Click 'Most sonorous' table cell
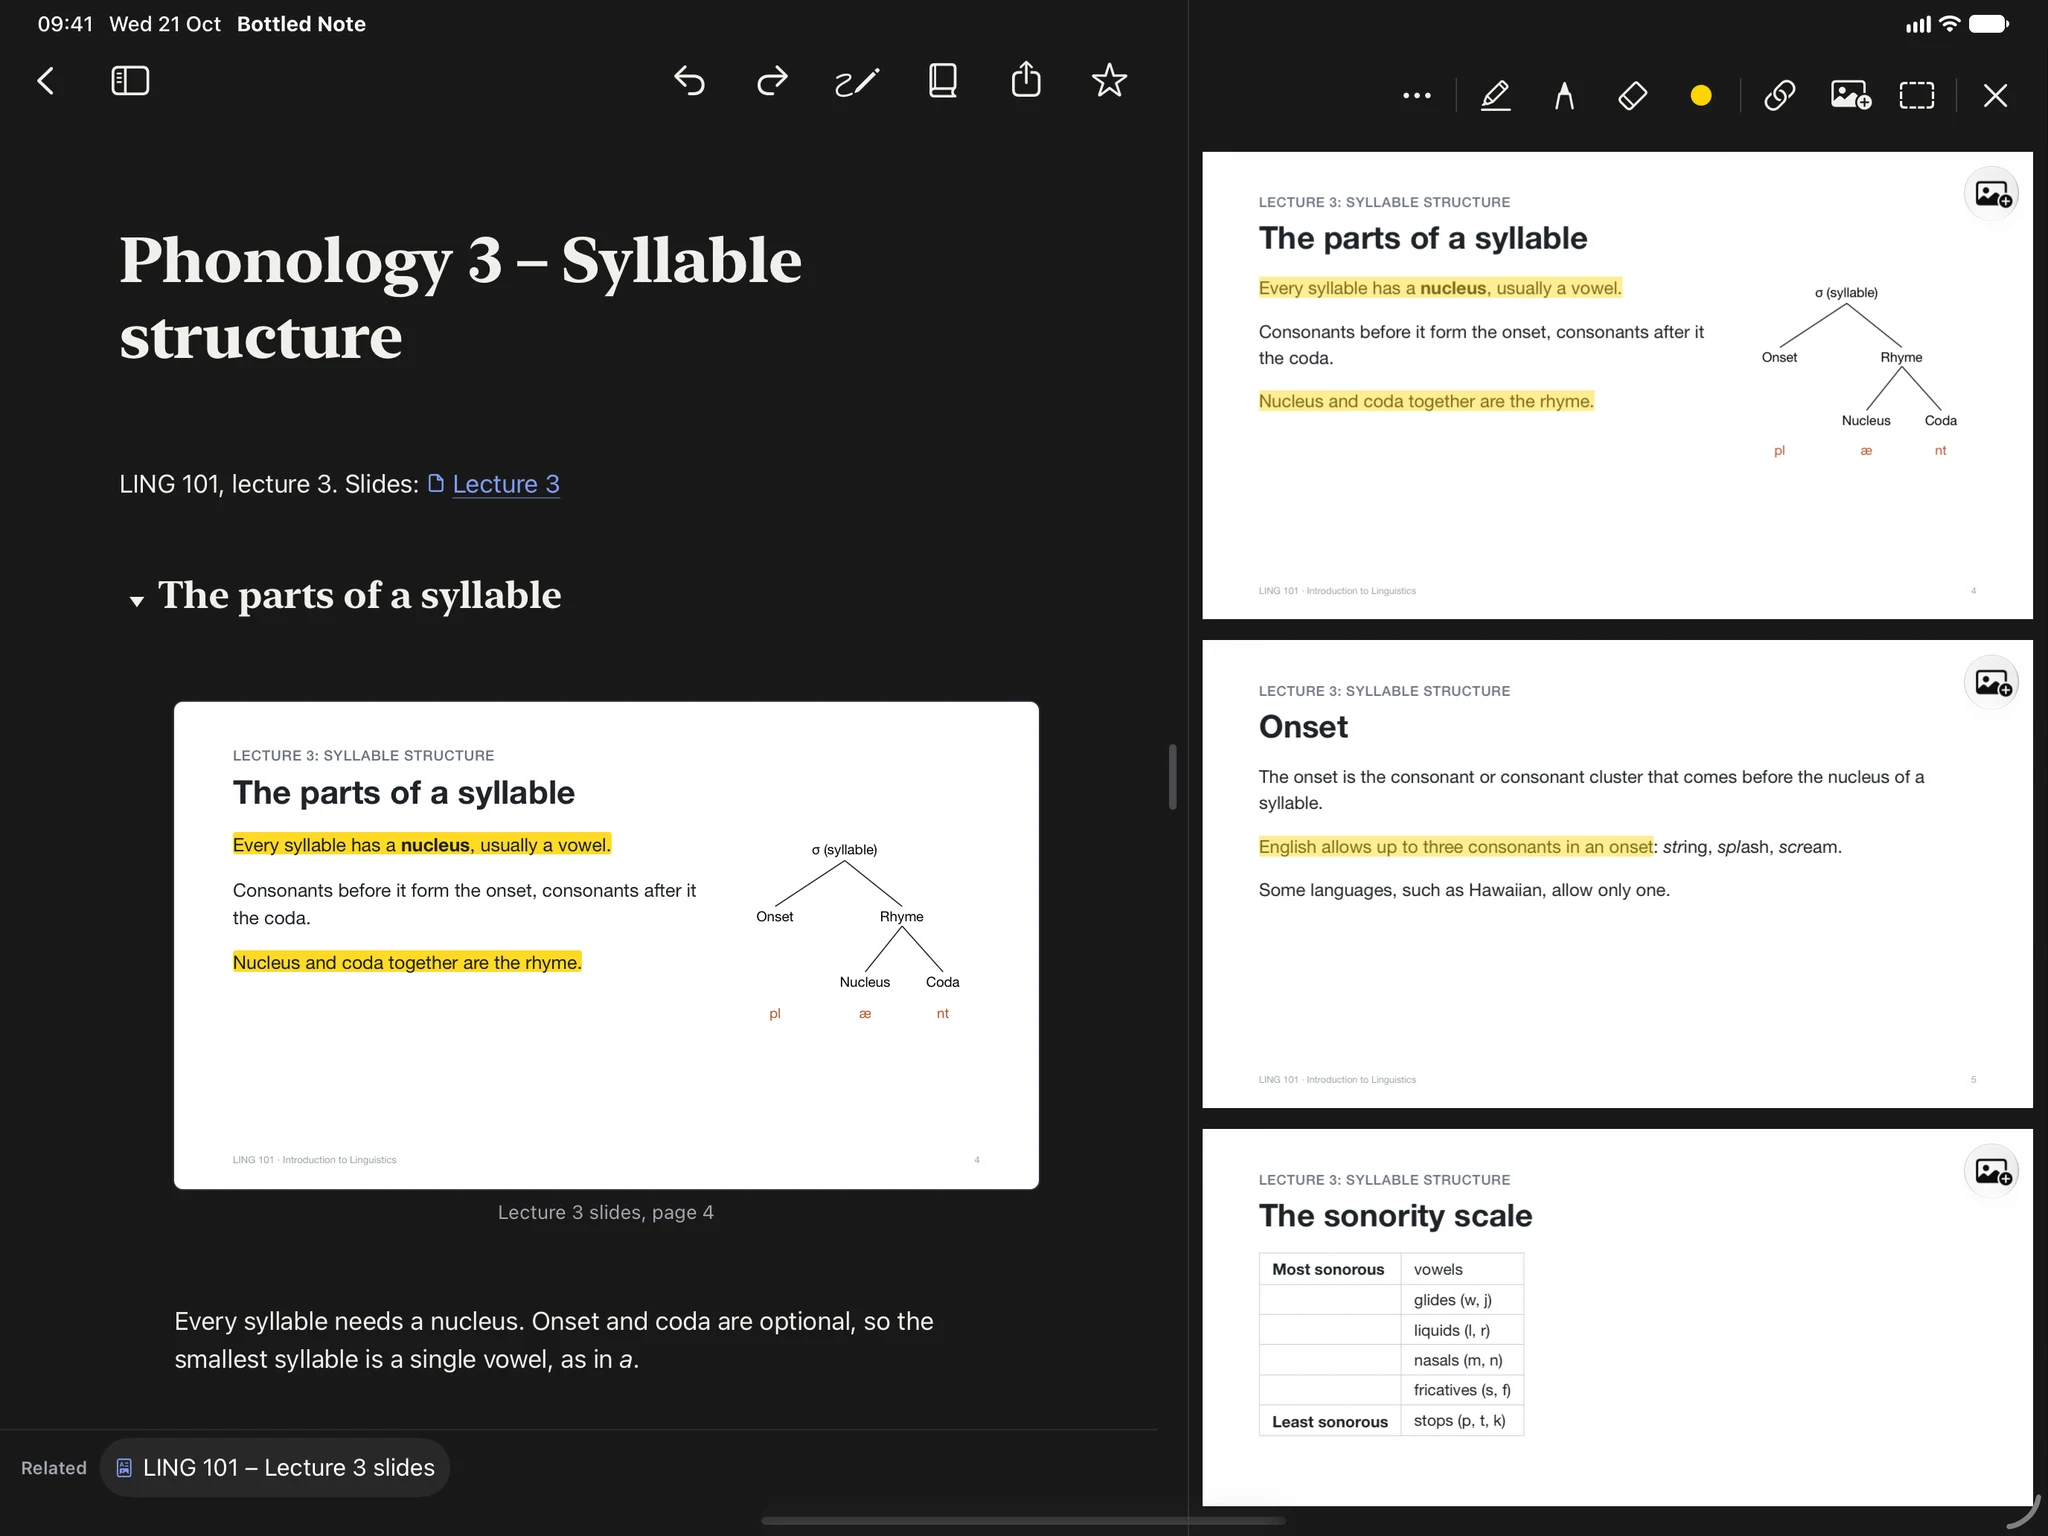 (1328, 1269)
